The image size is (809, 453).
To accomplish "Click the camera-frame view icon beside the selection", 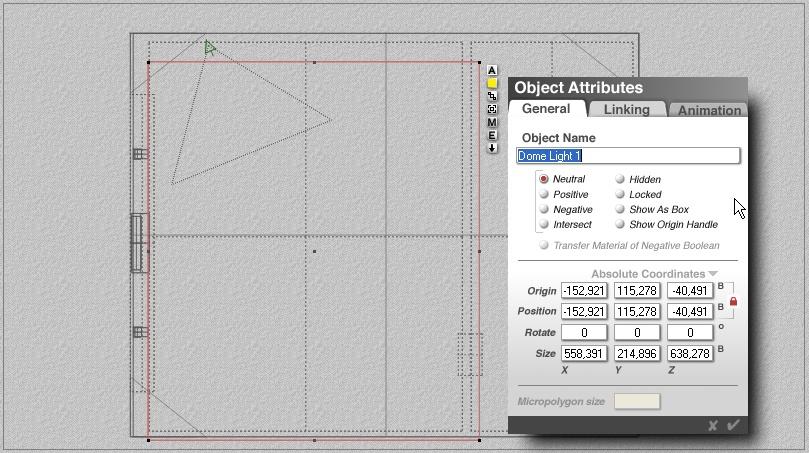I will [x=492, y=109].
